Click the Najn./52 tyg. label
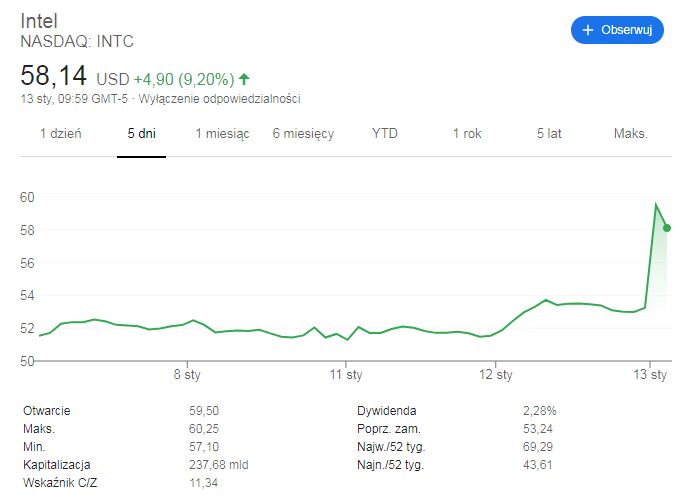The width and height of the screenshot is (680, 500). point(390,465)
